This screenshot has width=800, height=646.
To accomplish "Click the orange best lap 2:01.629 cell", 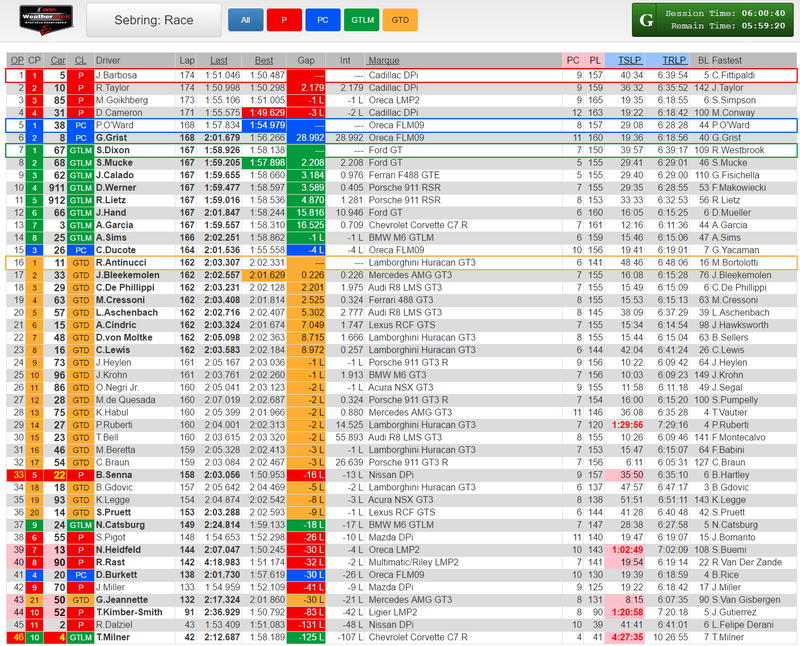I will tap(264, 275).
